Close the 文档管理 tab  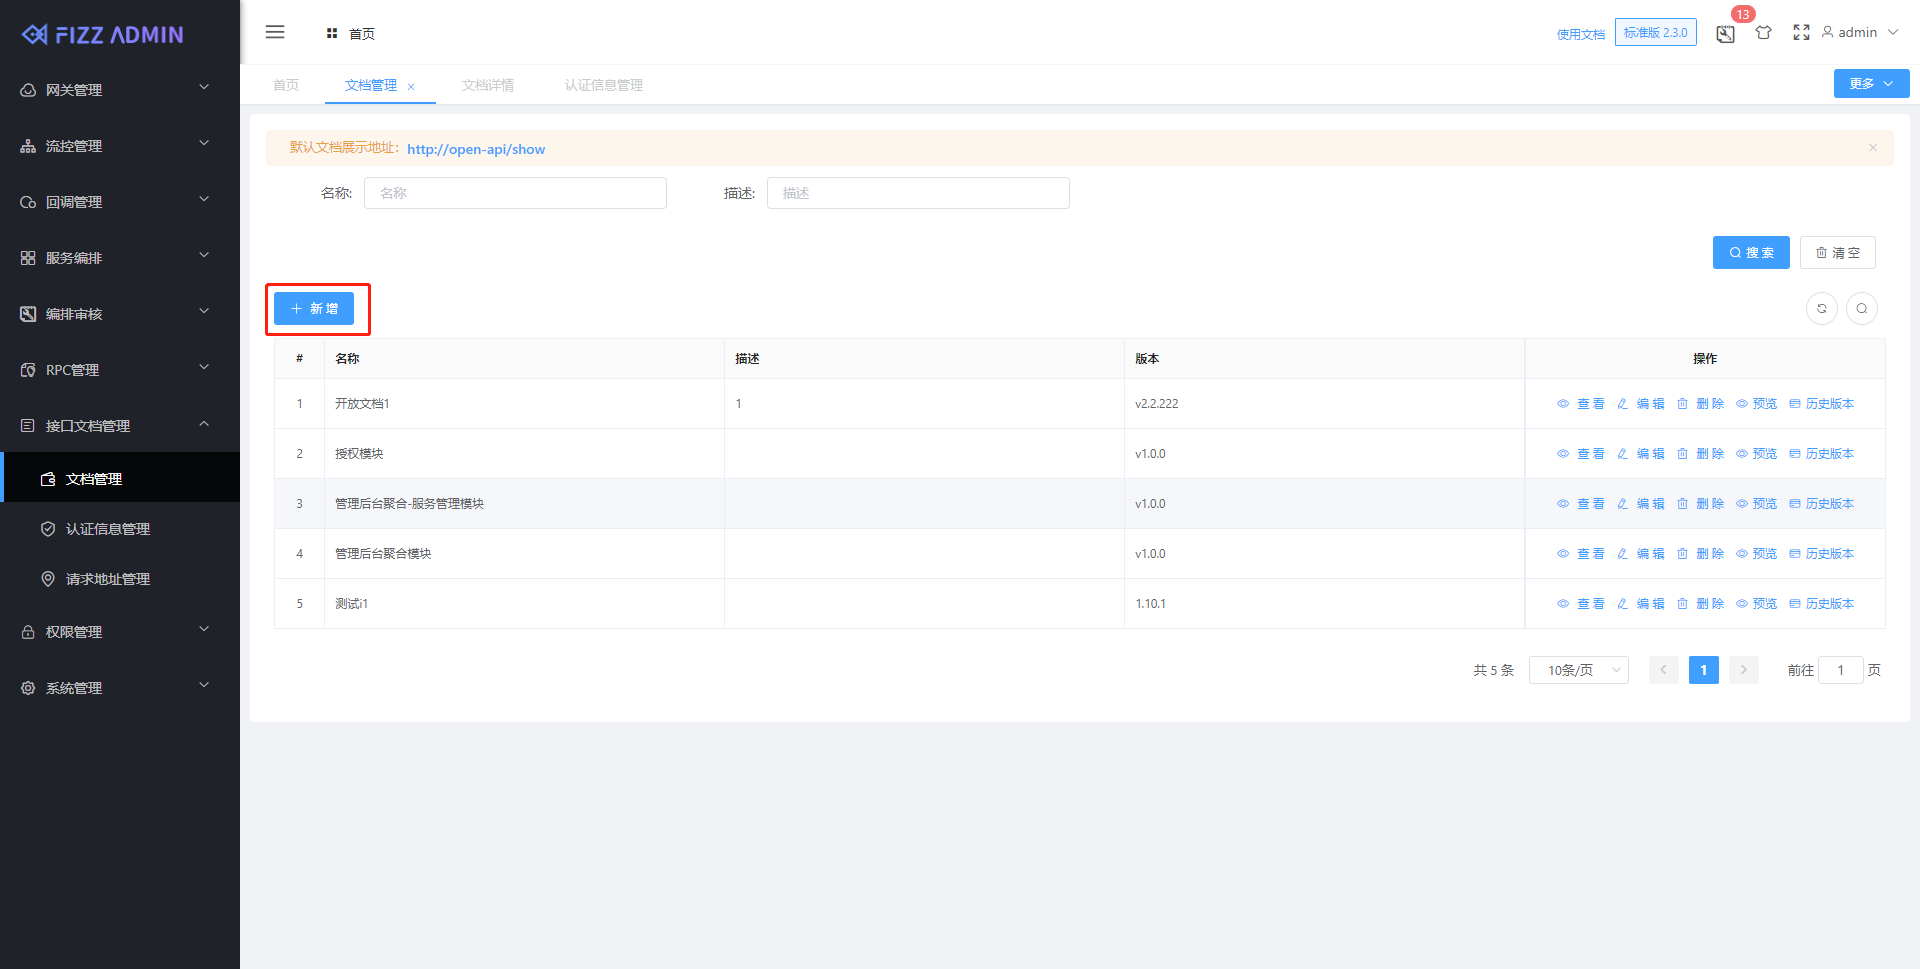click(x=411, y=87)
